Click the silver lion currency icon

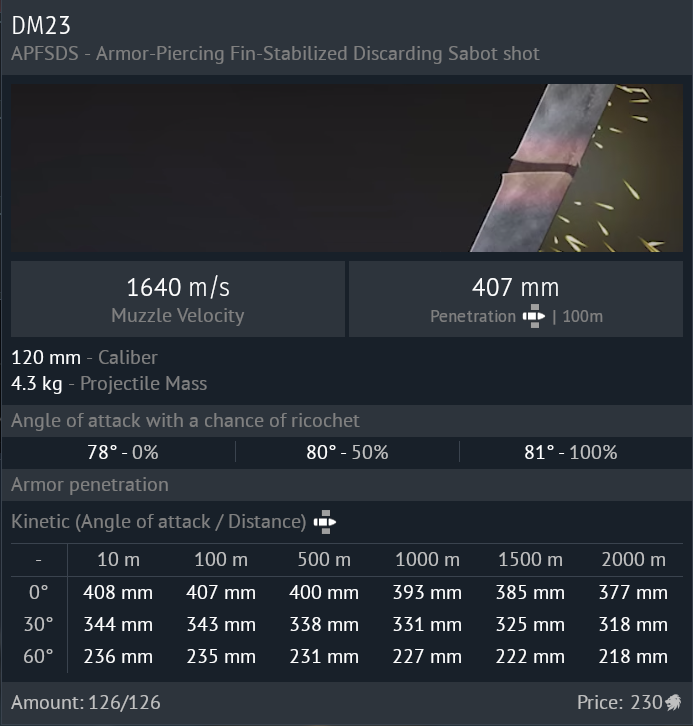pyautogui.click(x=674, y=702)
